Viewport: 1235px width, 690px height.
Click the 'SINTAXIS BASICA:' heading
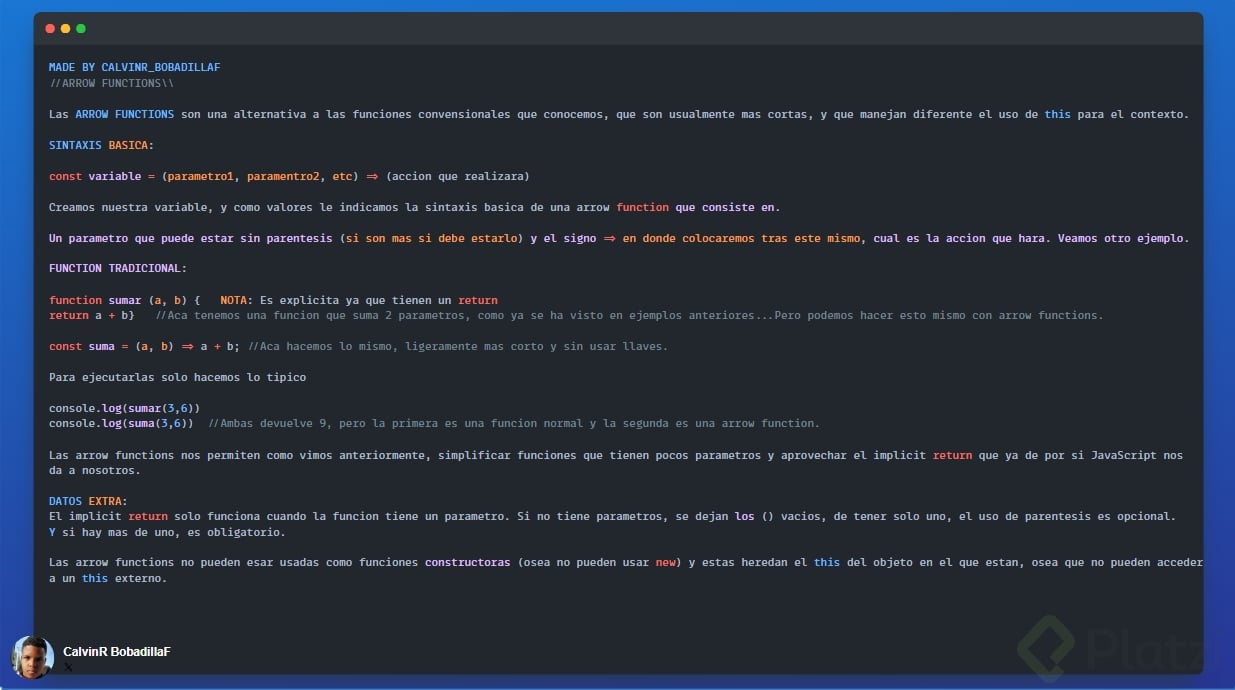tap(102, 146)
